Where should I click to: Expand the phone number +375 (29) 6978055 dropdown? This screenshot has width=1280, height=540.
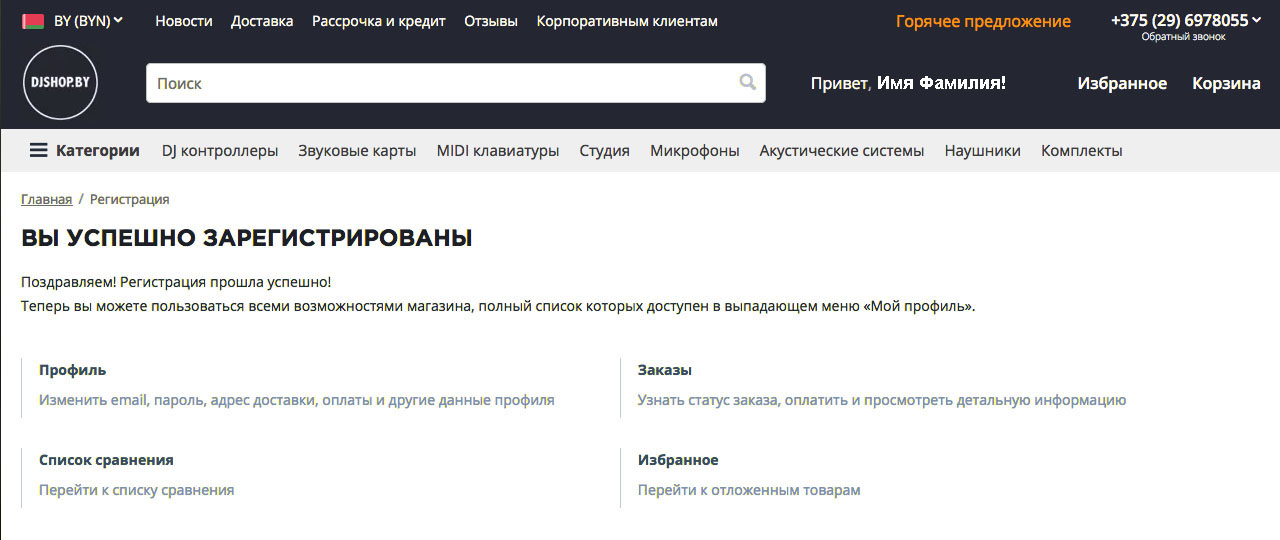tap(1186, 20)
